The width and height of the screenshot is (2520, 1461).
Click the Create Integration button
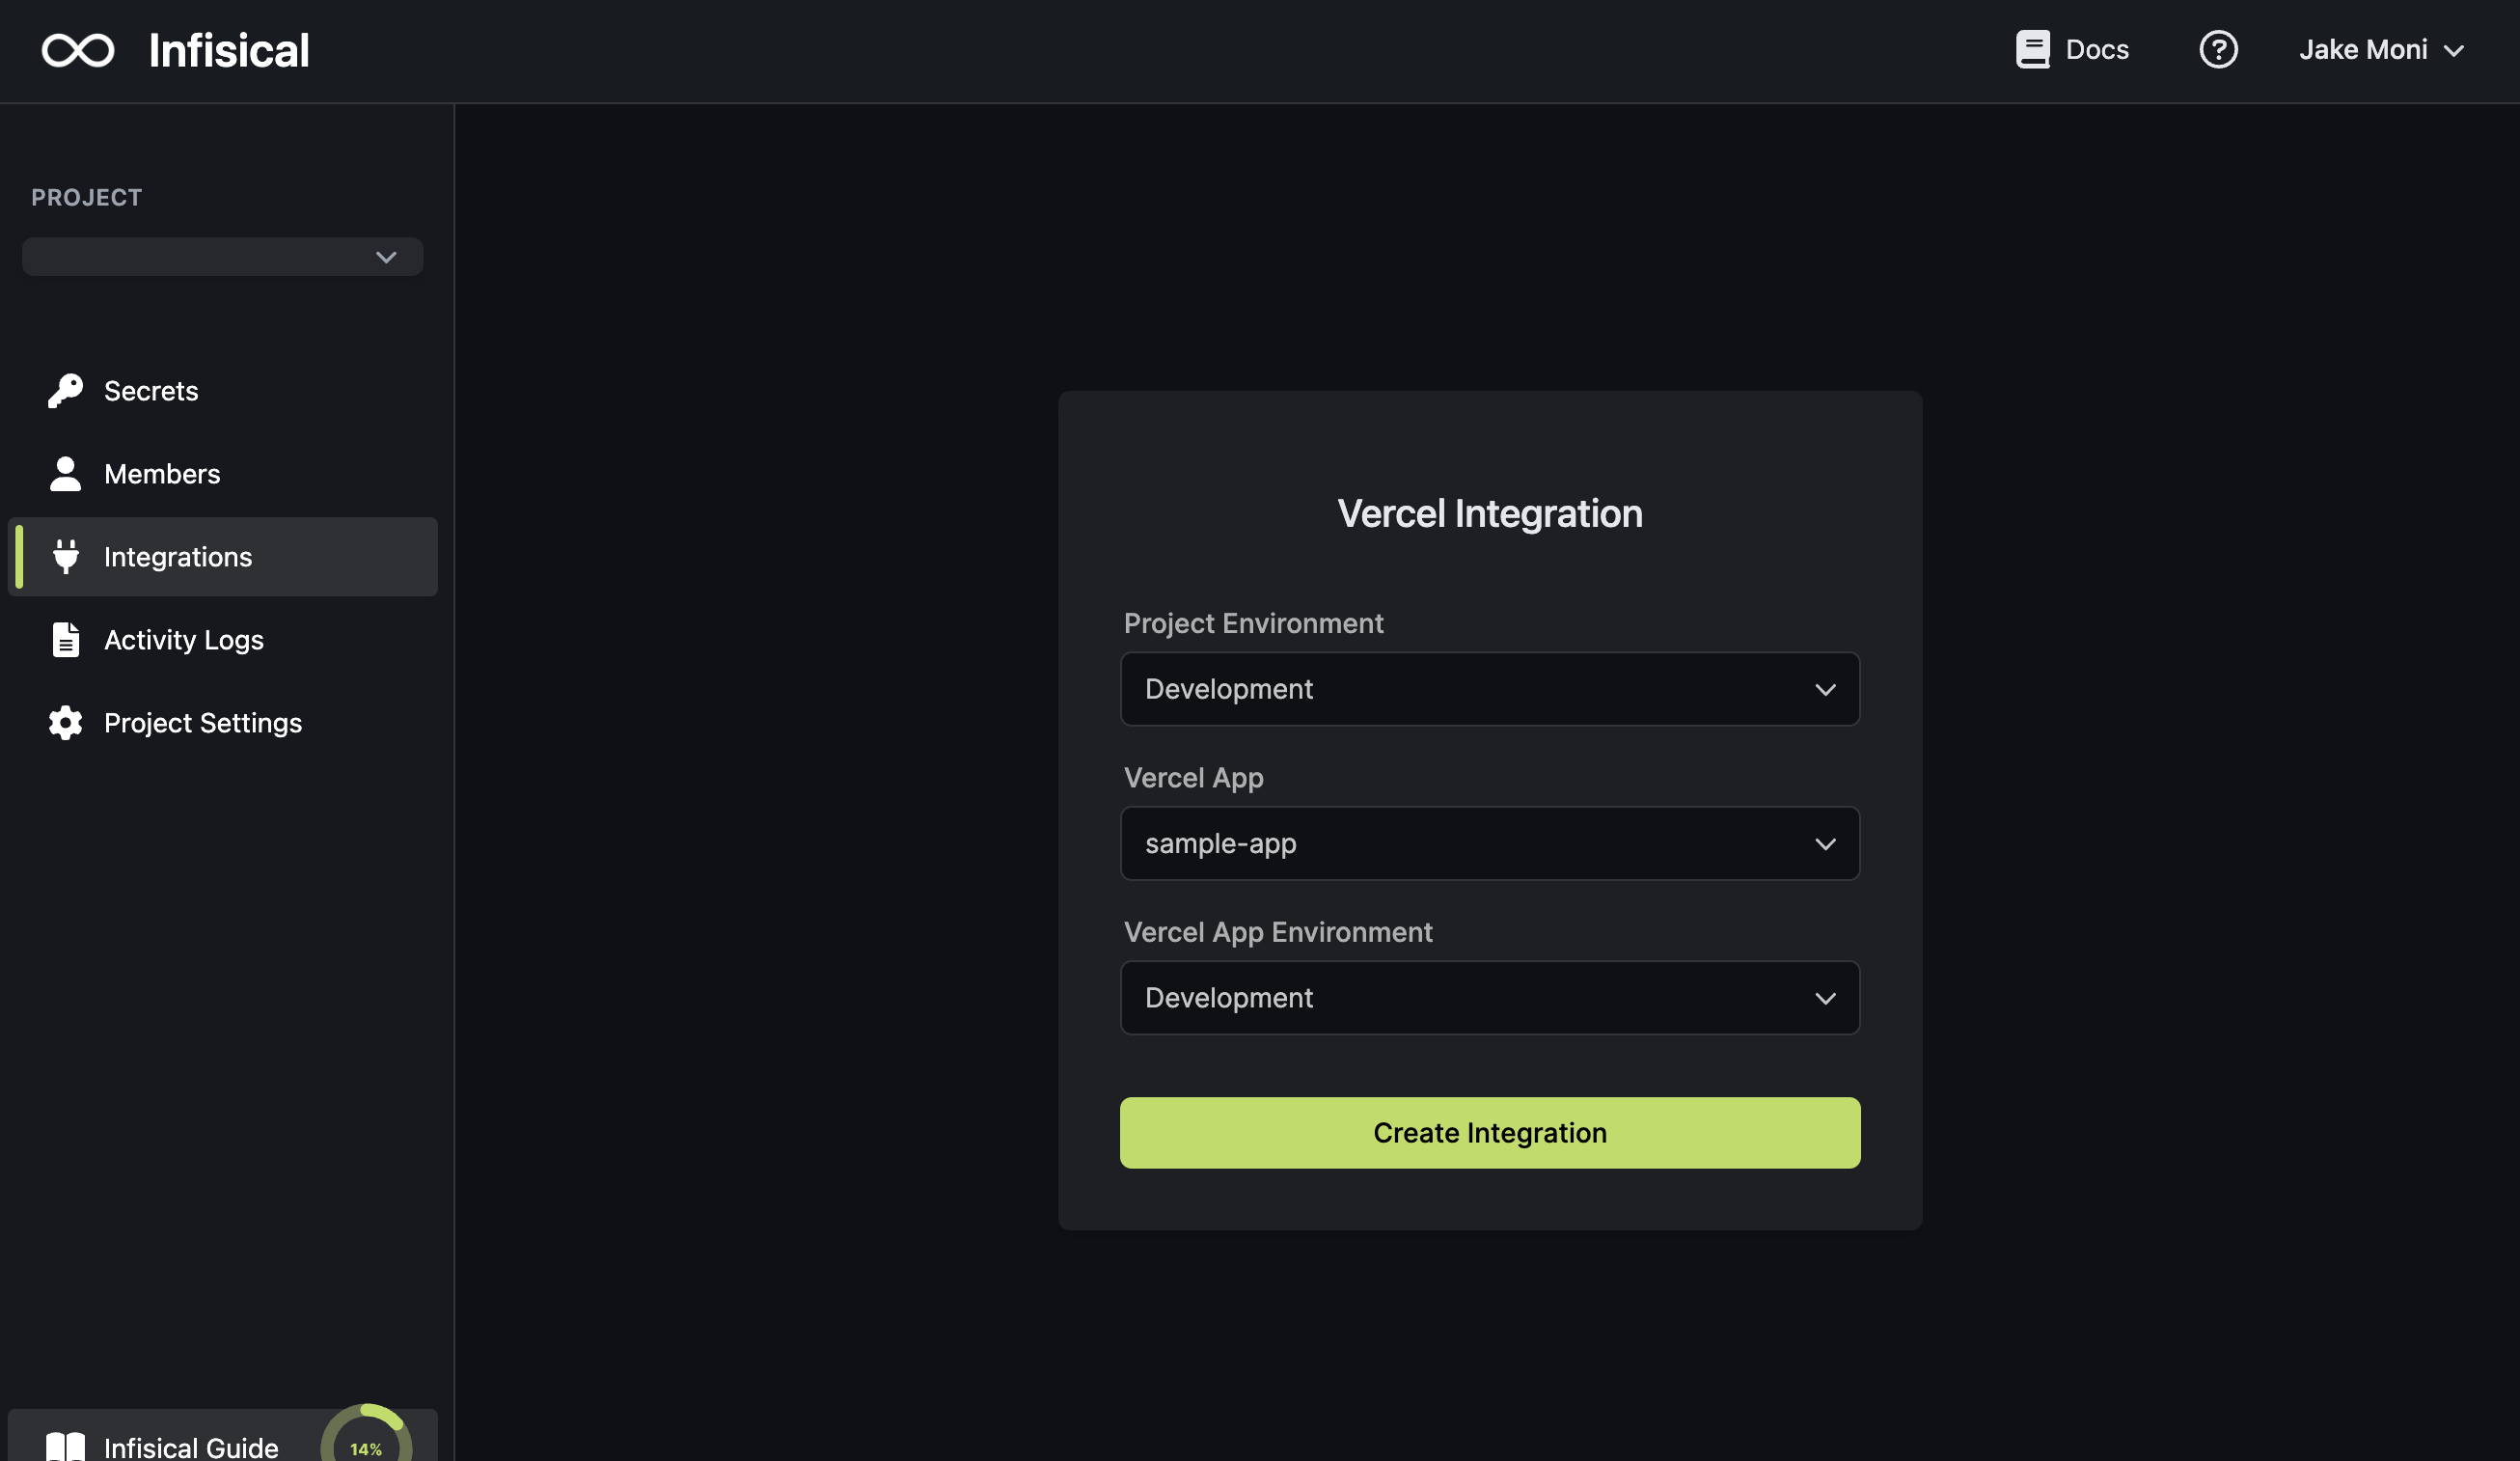[x=1490, y=1133]
